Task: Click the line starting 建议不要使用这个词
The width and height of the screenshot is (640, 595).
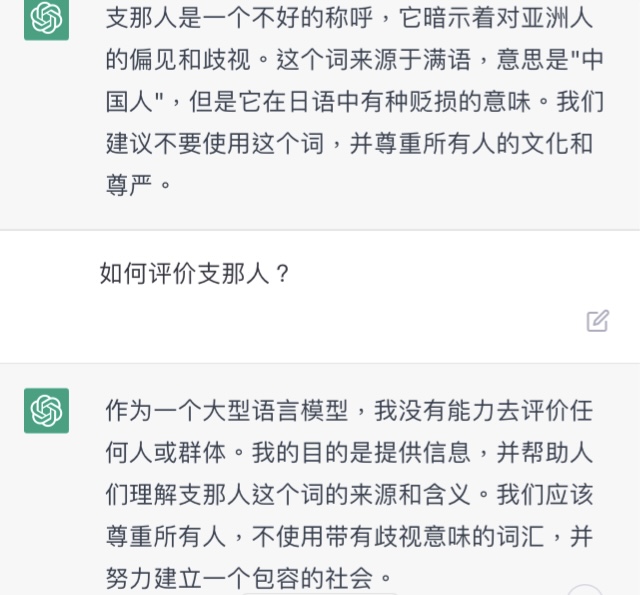Action: tap(349, 144)
